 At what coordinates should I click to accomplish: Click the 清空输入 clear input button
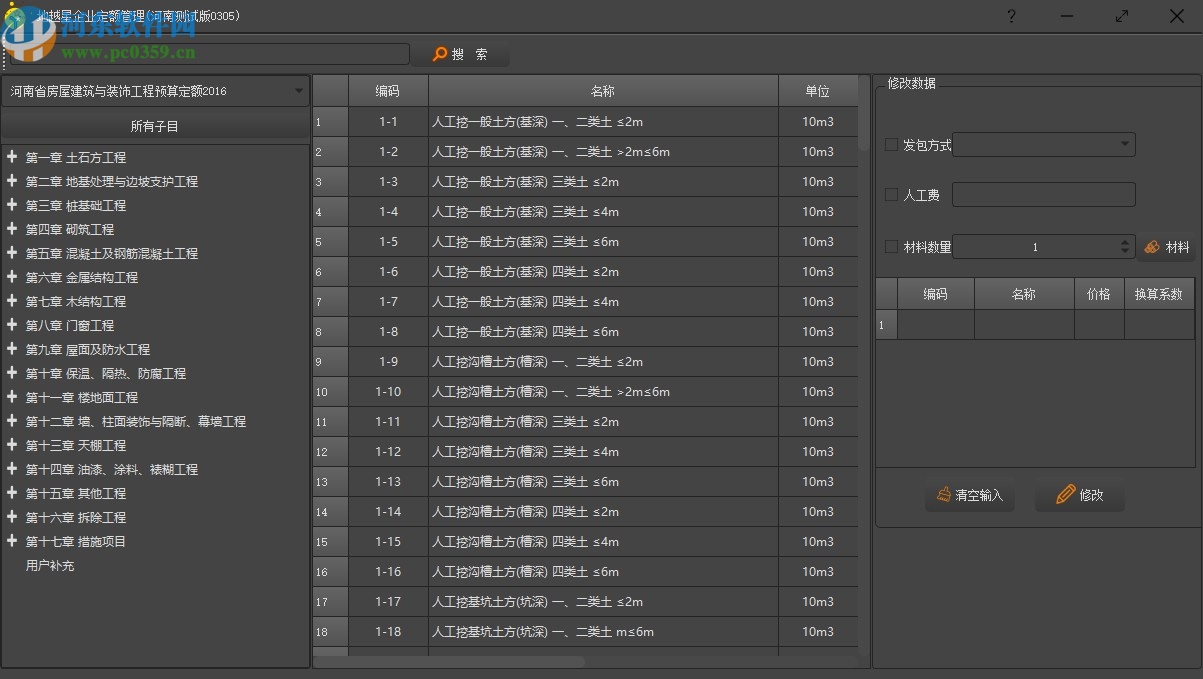pos(969,495)
